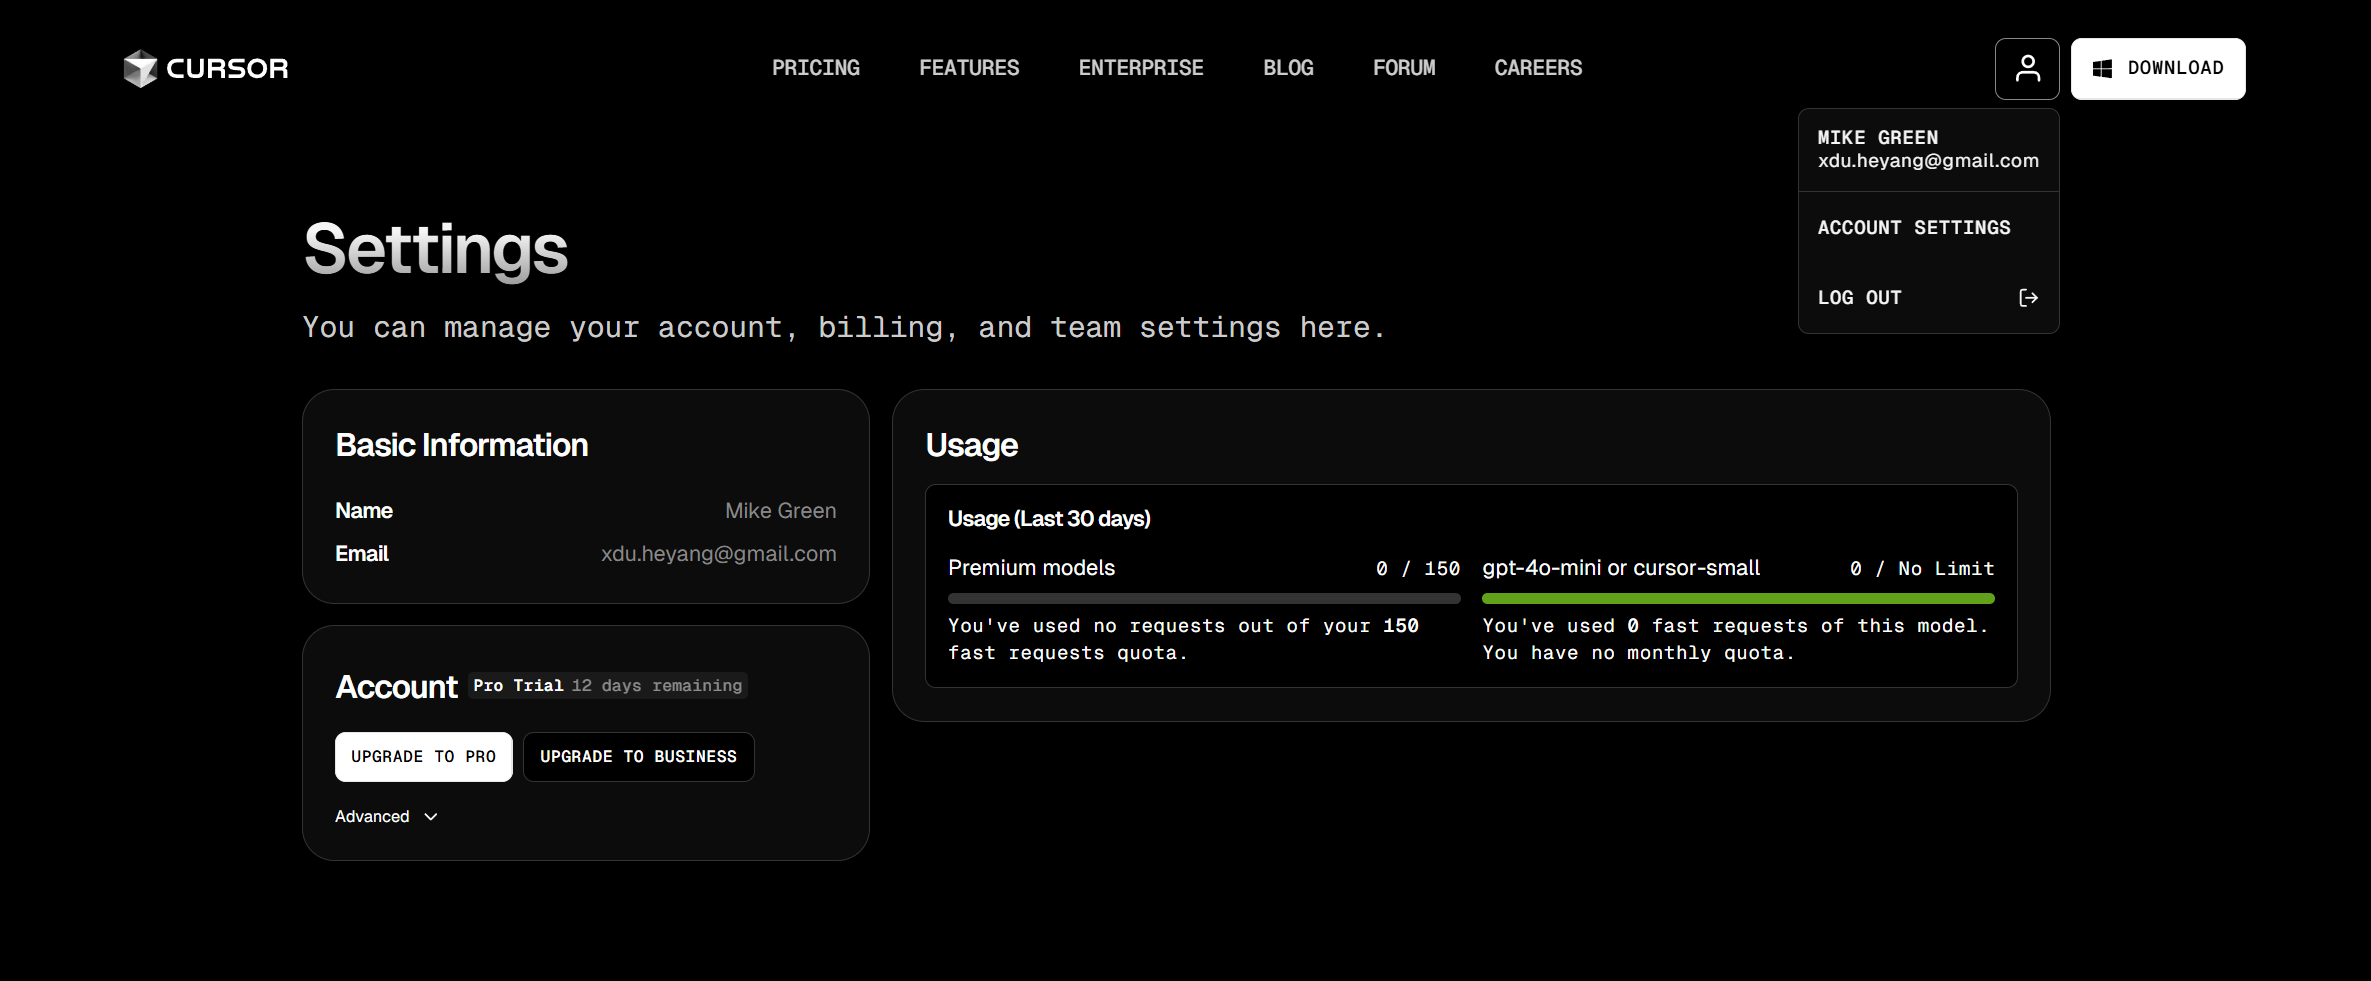Image resolution: width=2371 pixels, height=981 pixels.
Task: Click Upgrade to Business button
Action: click(x=638, y=757)
